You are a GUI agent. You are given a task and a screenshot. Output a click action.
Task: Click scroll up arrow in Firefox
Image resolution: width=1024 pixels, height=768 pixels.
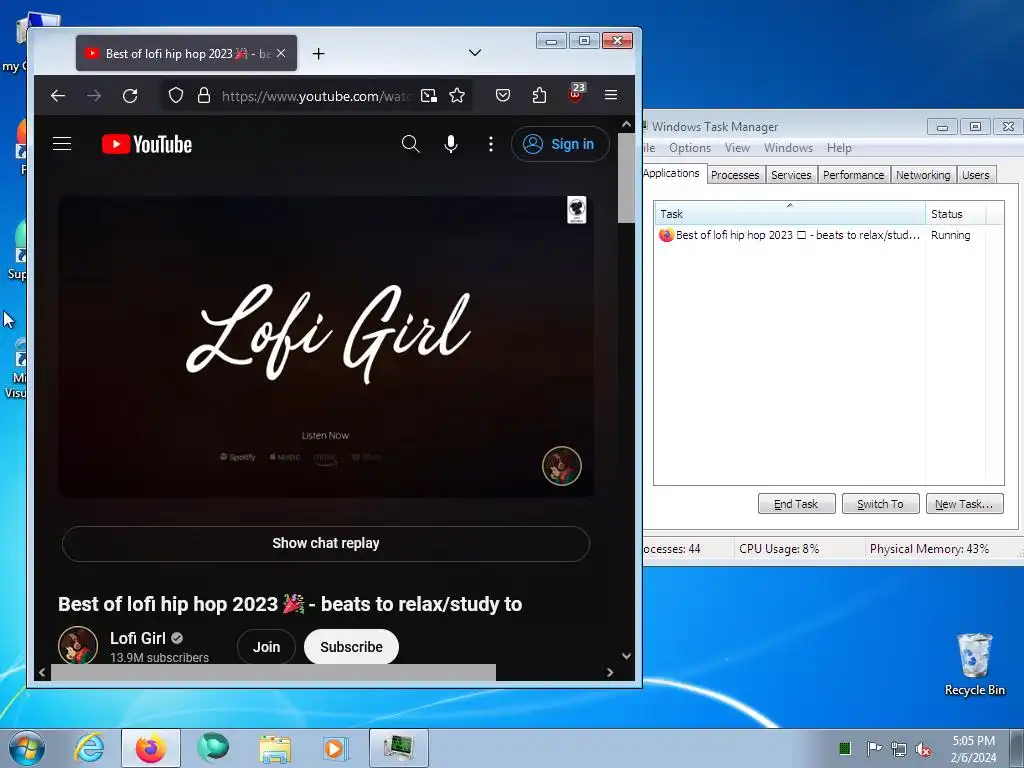pos(626,124)
